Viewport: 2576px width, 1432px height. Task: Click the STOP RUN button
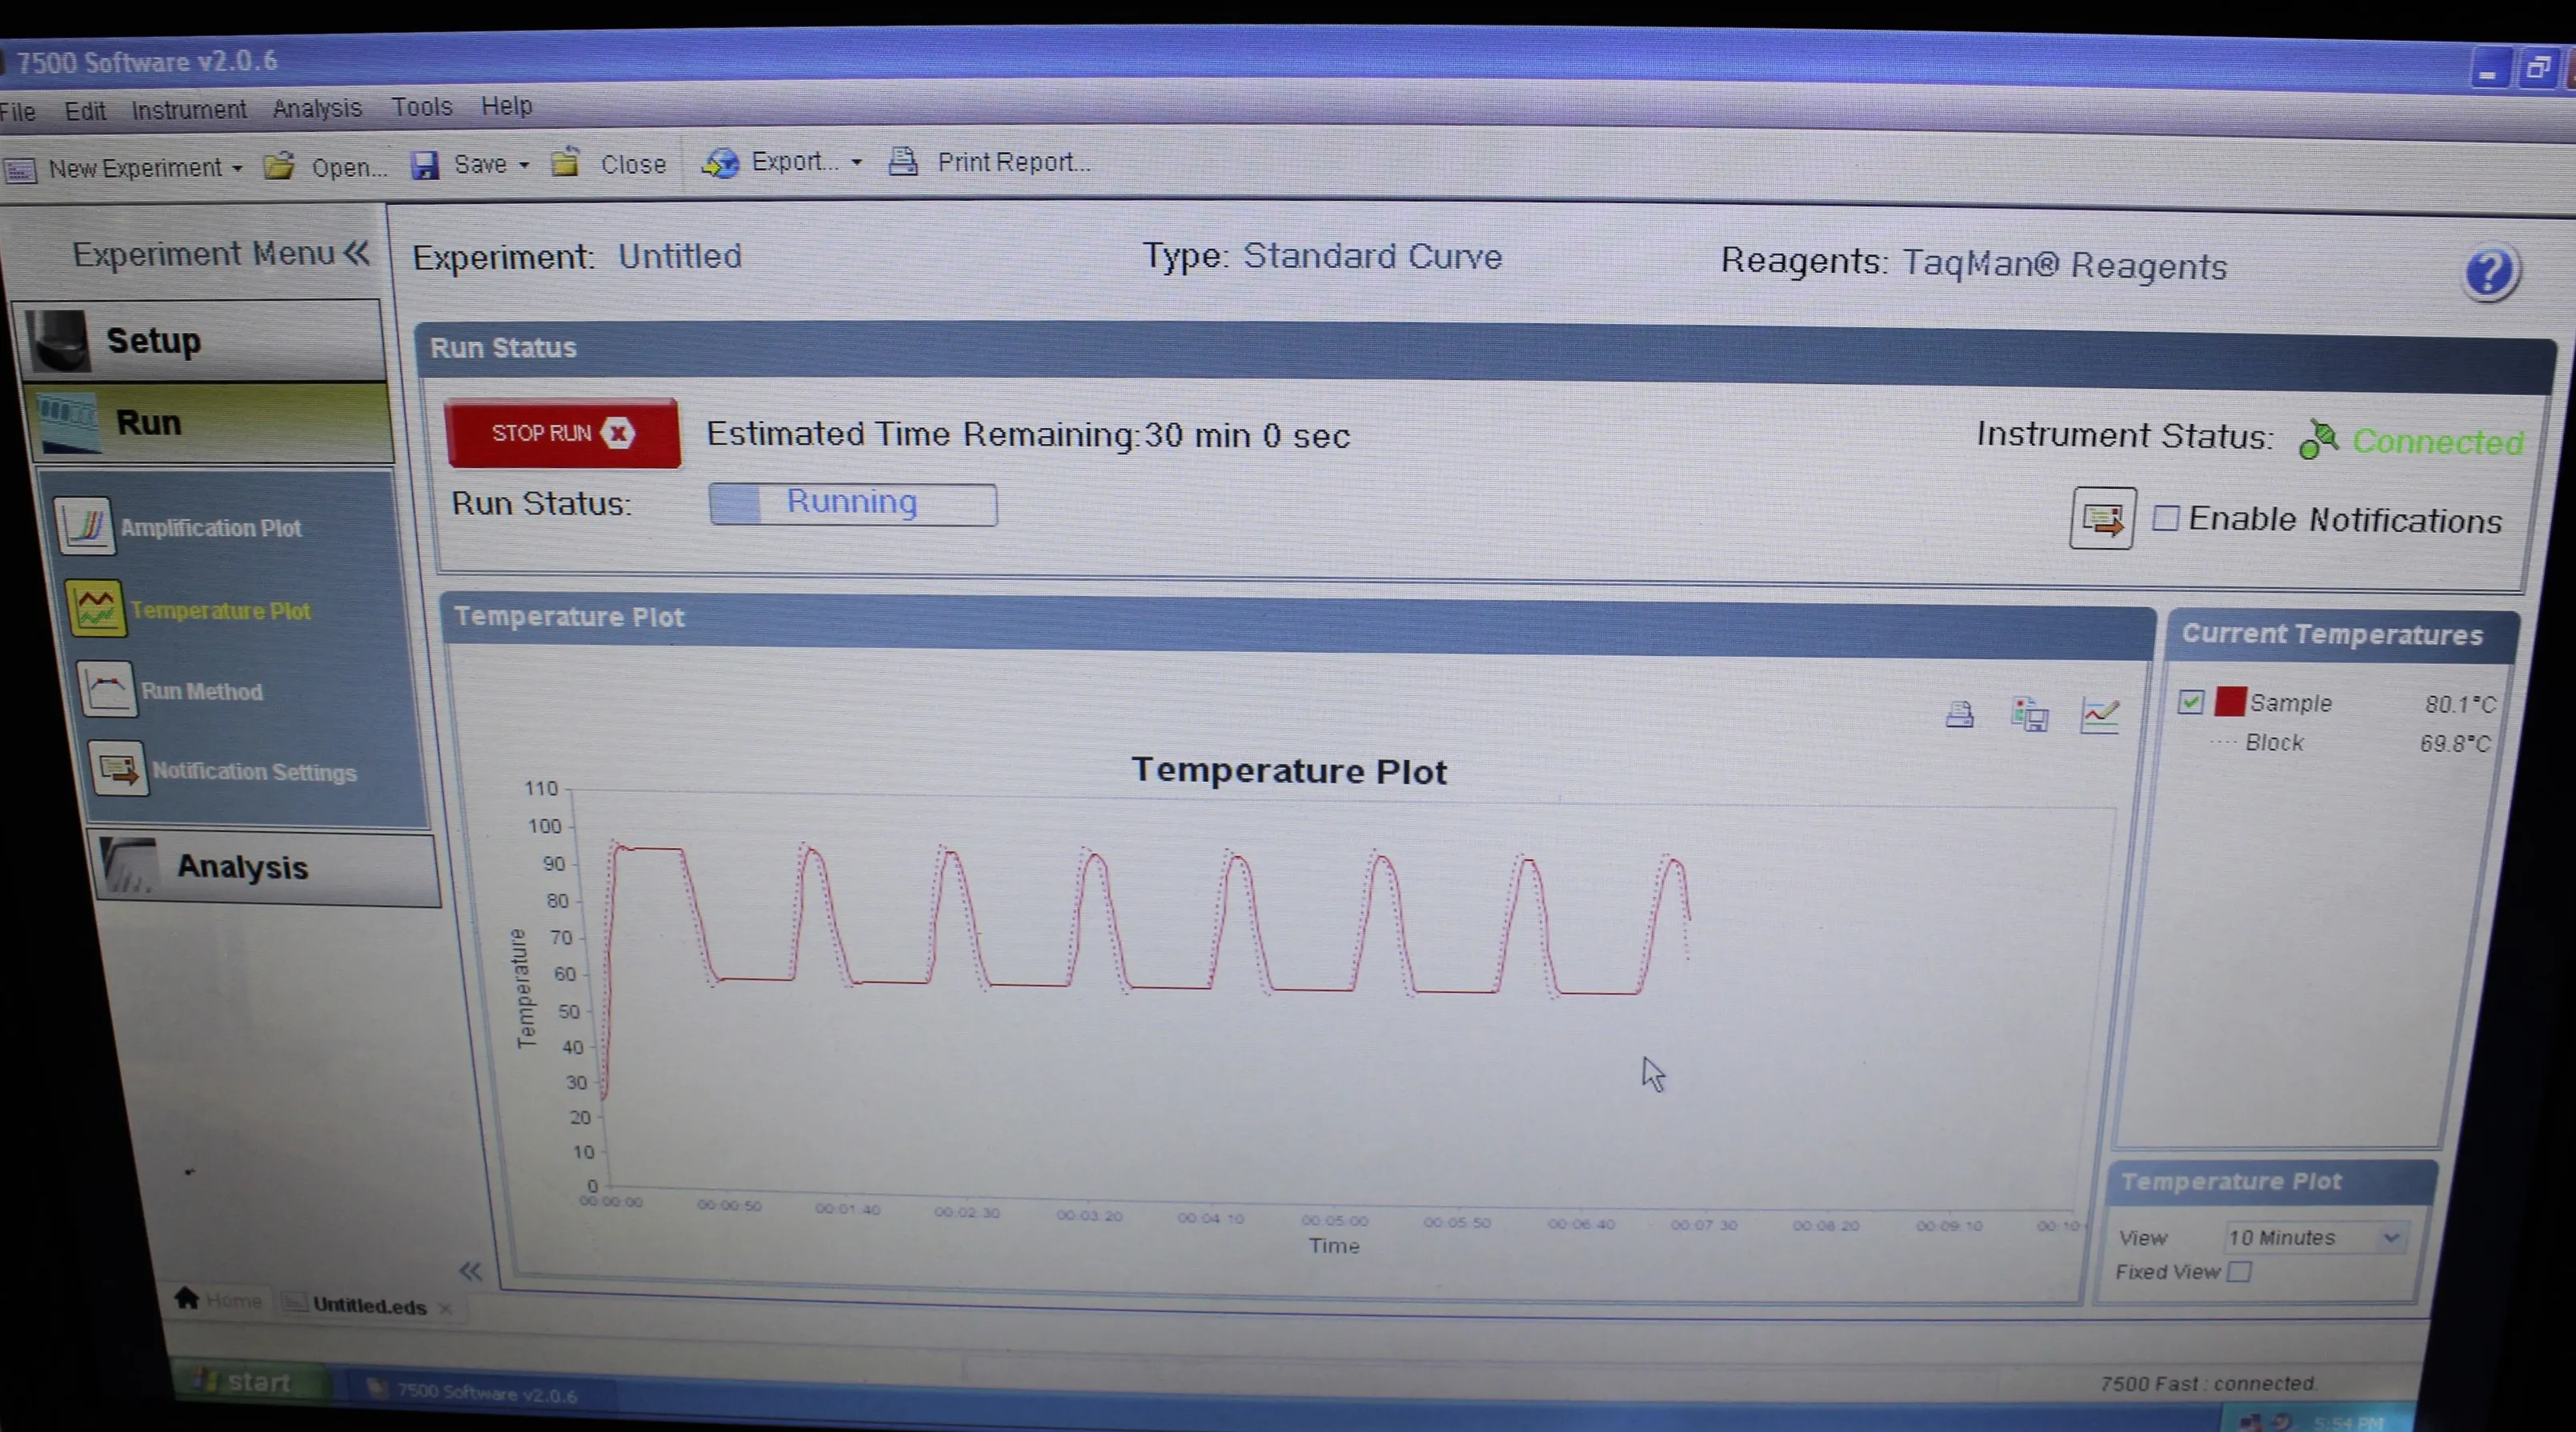[x=563, y=433]
